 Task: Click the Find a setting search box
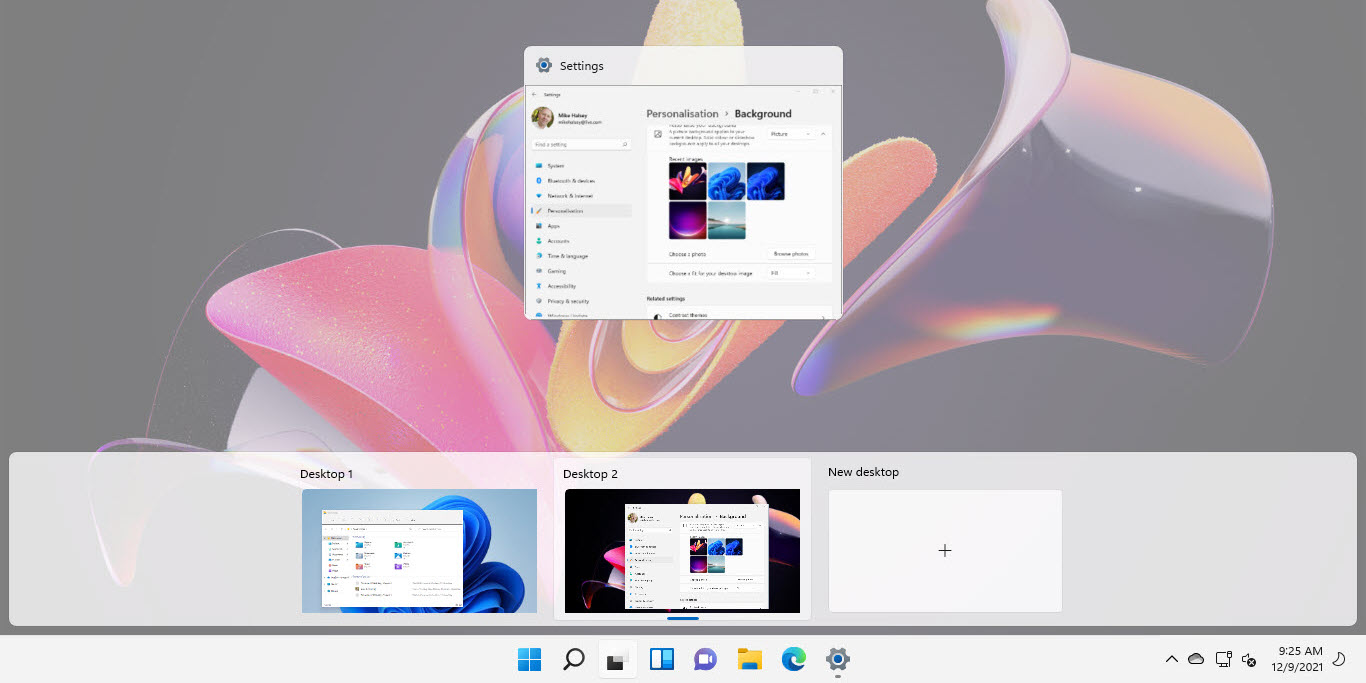click(580, 144)
